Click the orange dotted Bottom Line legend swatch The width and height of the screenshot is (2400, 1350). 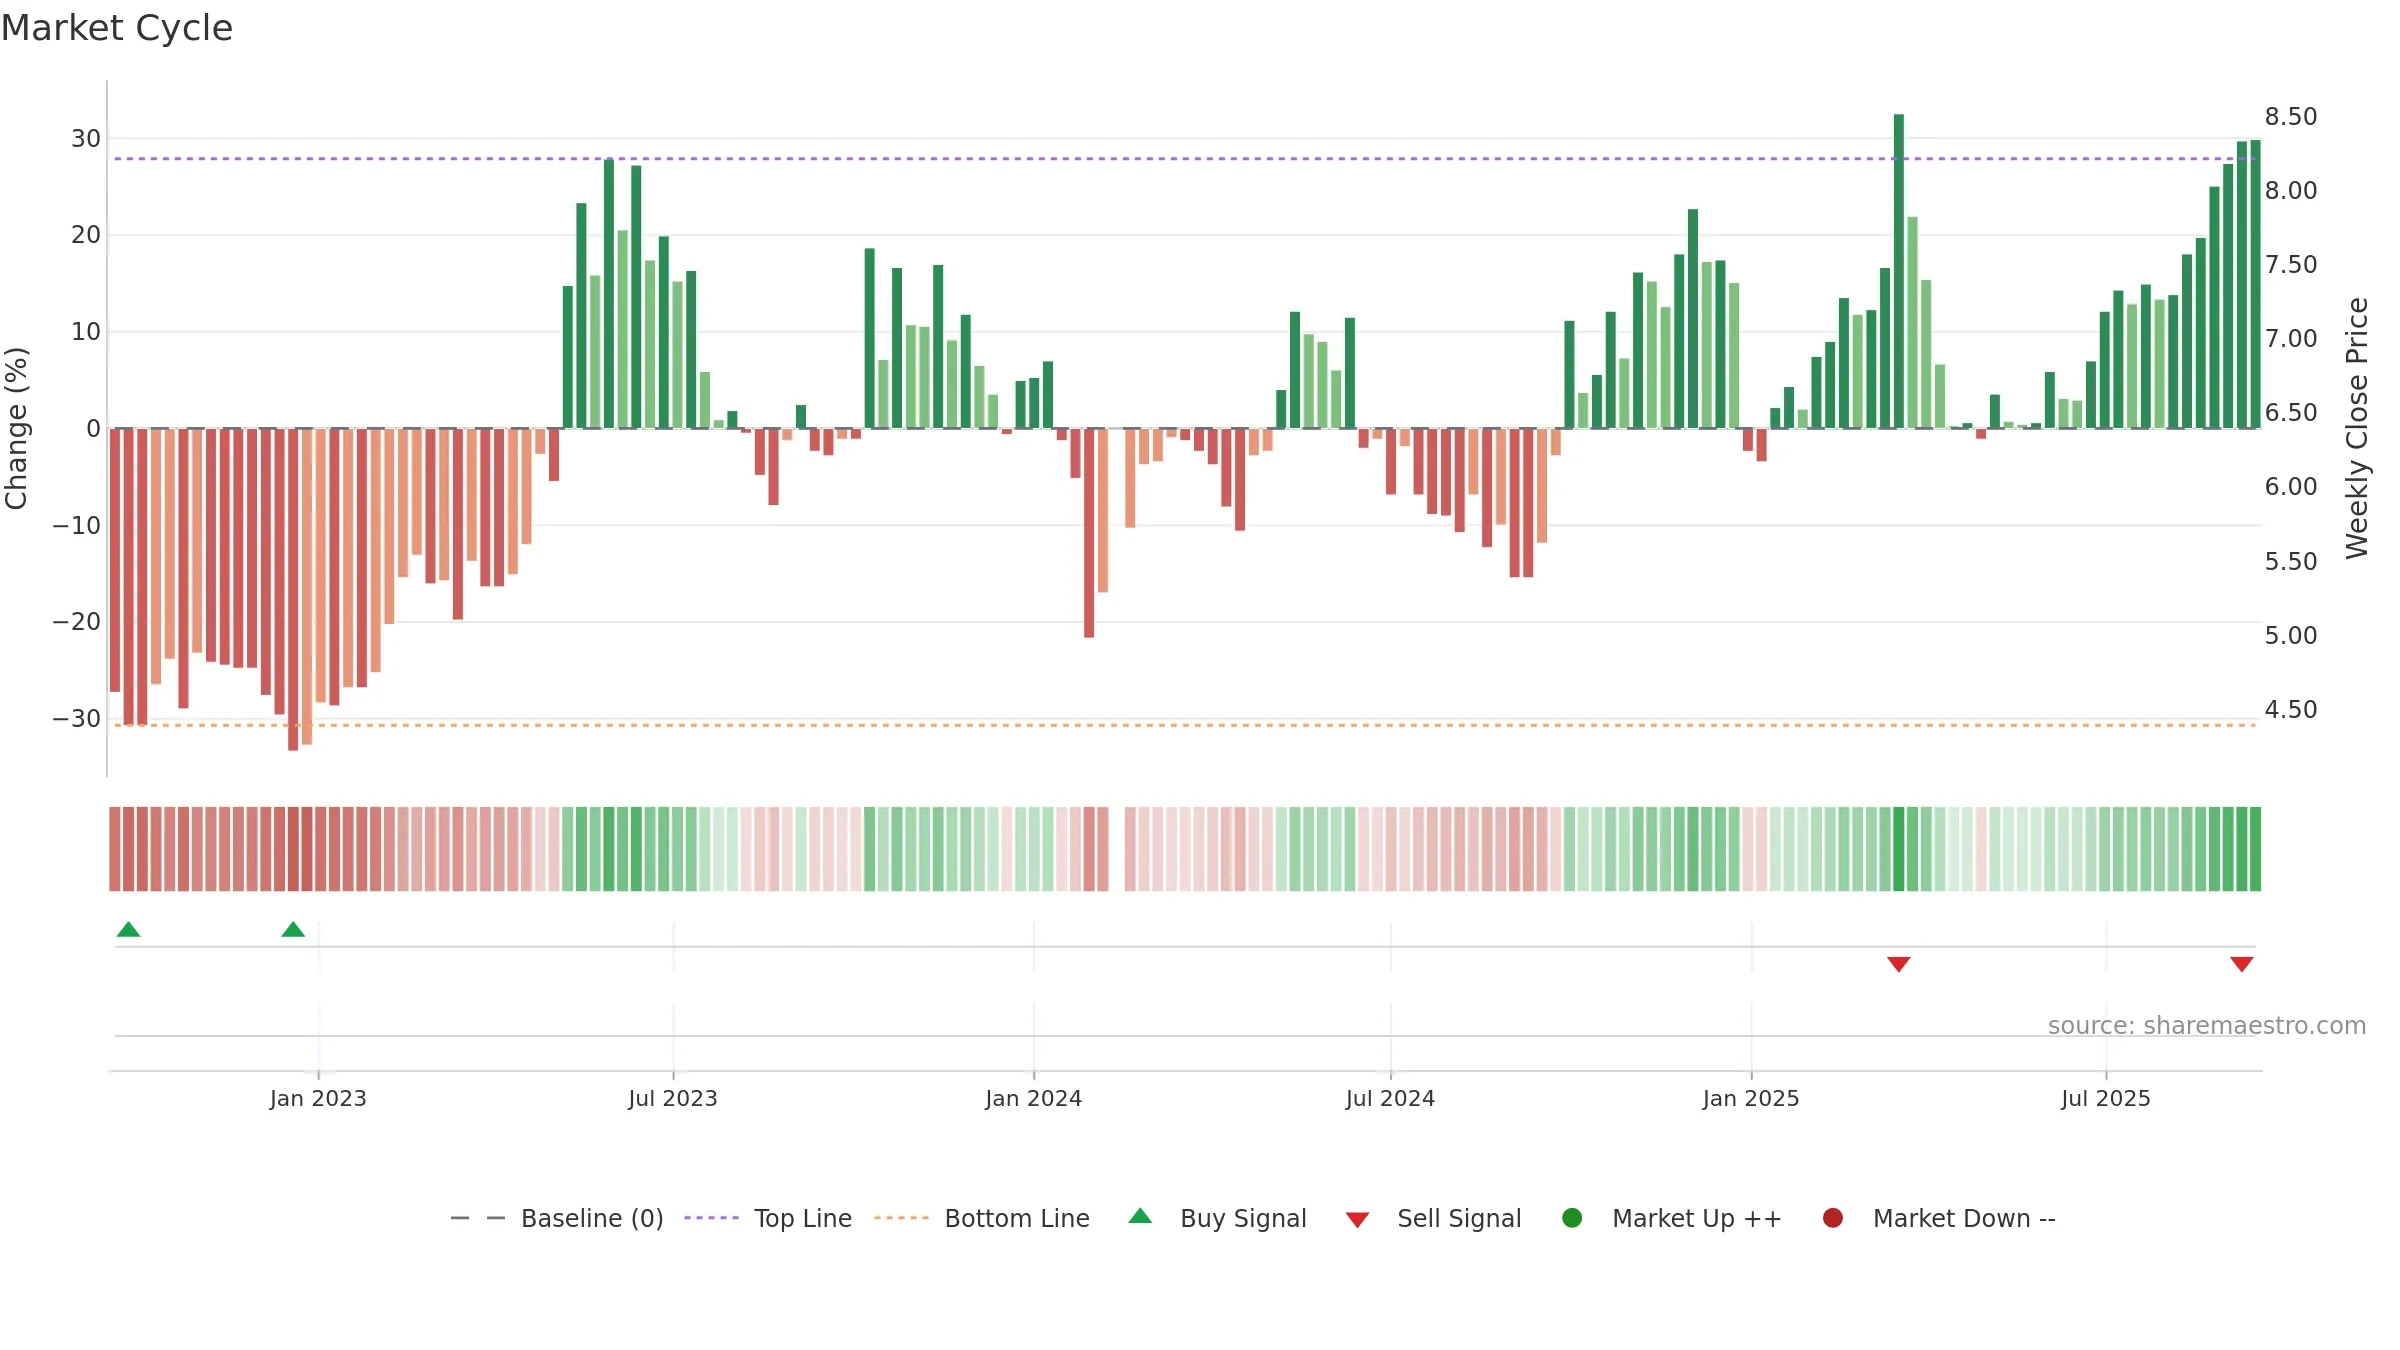pos(901,1218)
